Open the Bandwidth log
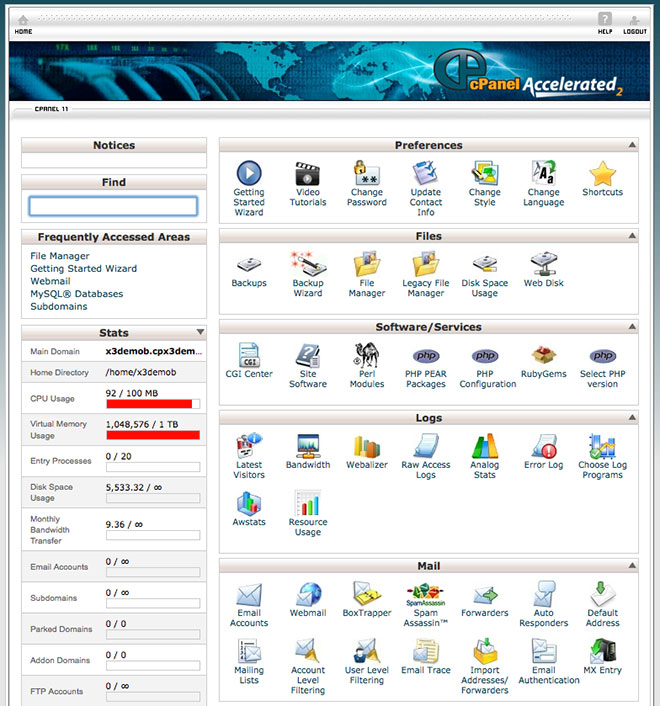This screenshot has width=660, height=706. [x=308, y=446]
